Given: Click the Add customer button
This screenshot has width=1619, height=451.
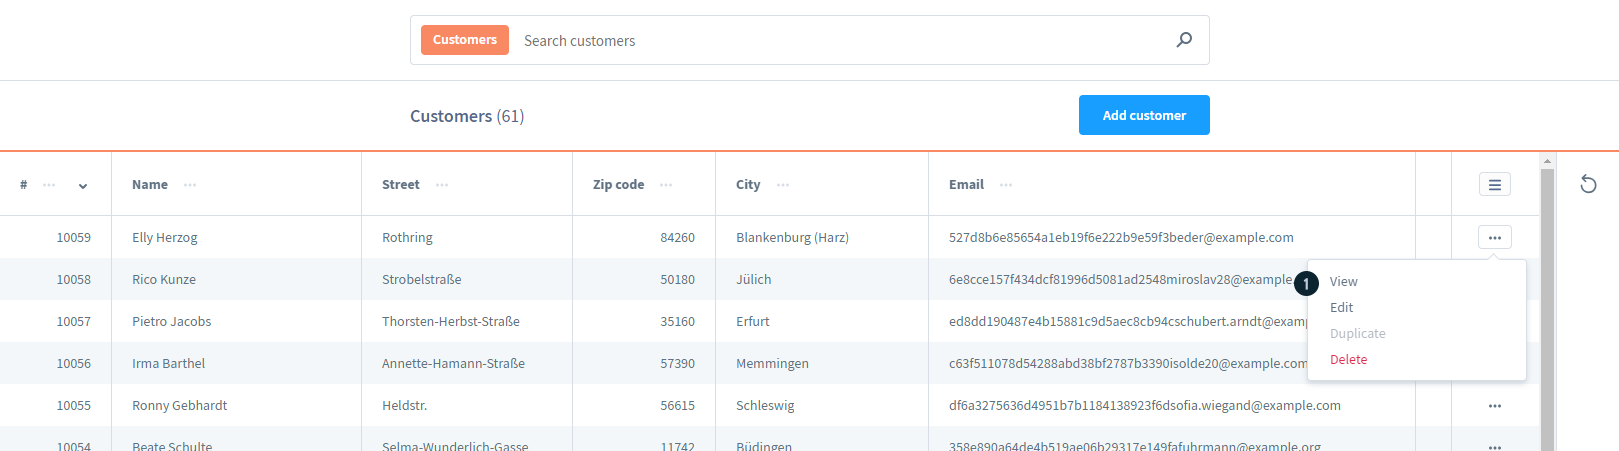Looking at the screenshot, I should 1143,115.
